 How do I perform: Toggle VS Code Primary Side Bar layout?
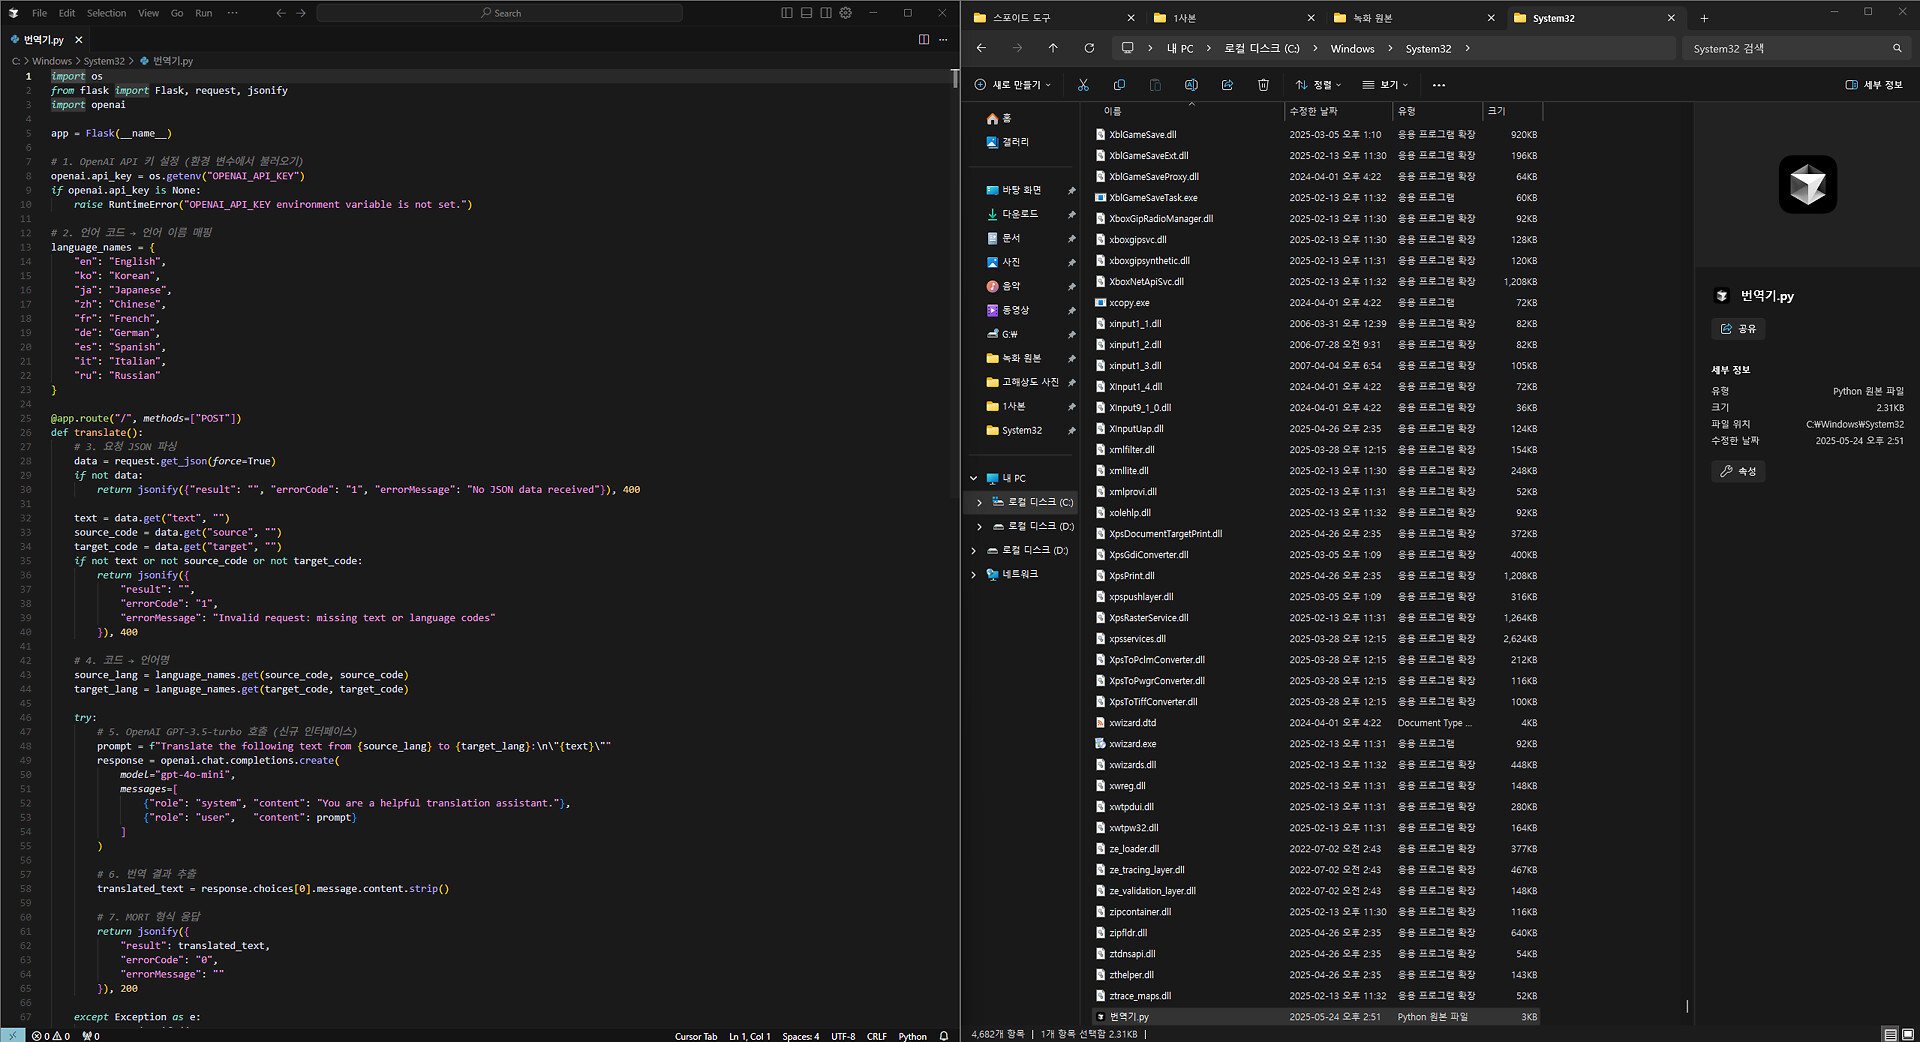pyautogui.click(x=787, y=13)
